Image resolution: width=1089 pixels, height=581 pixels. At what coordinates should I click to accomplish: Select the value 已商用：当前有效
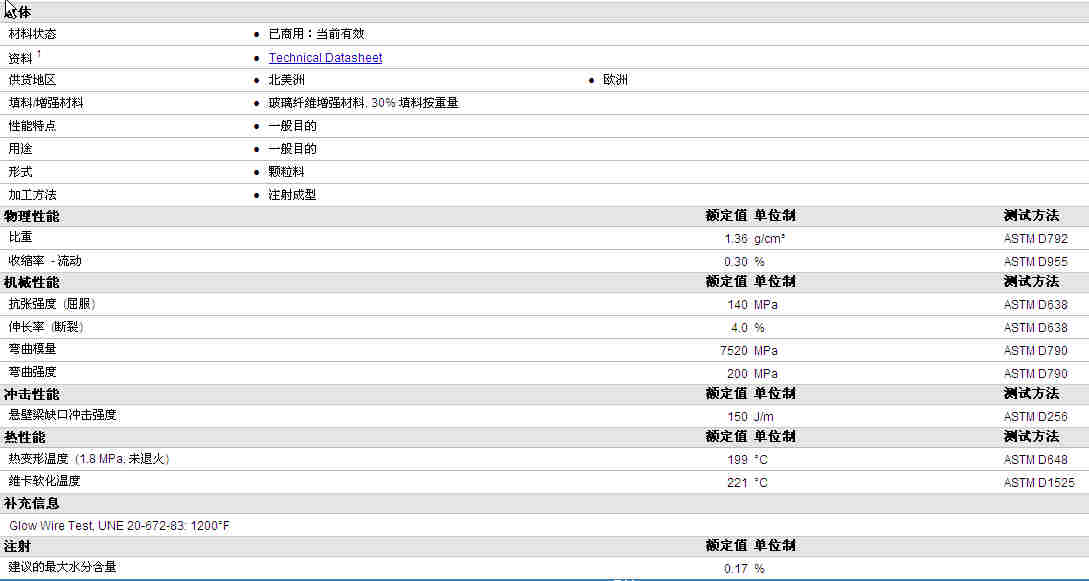tap(317, 33)
